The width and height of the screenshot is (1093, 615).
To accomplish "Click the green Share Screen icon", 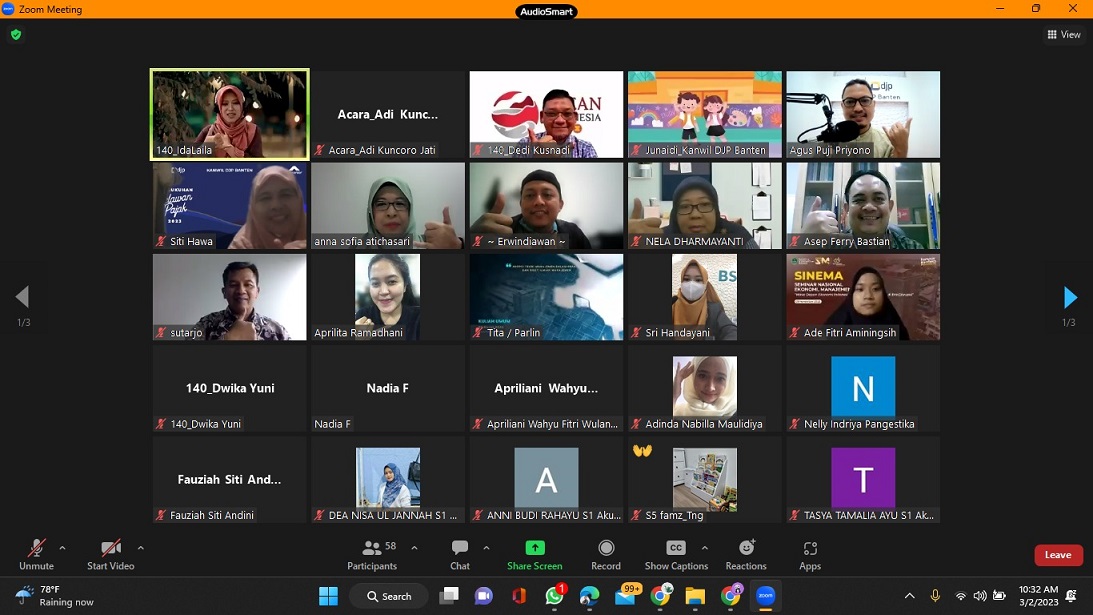I will (x=535, y=548).
